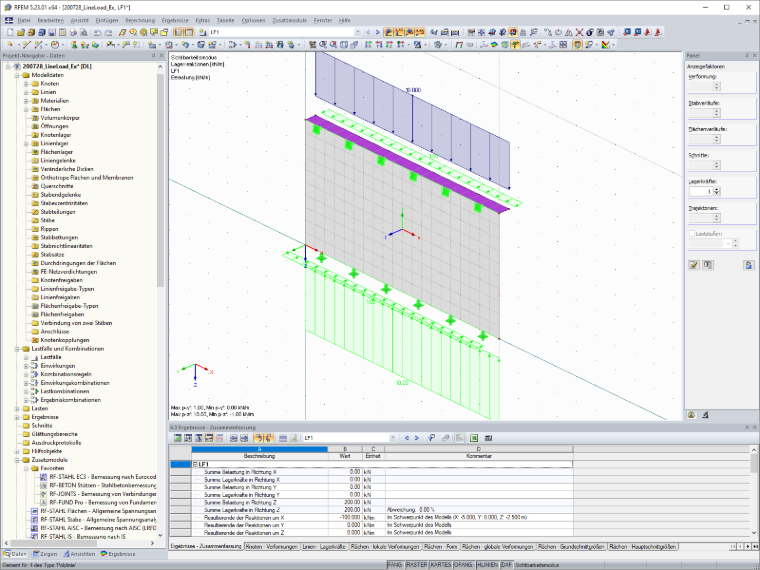
Task: Click the navigator vertical scrollbar
Action: pyautogui.click(x=160, y=179)
